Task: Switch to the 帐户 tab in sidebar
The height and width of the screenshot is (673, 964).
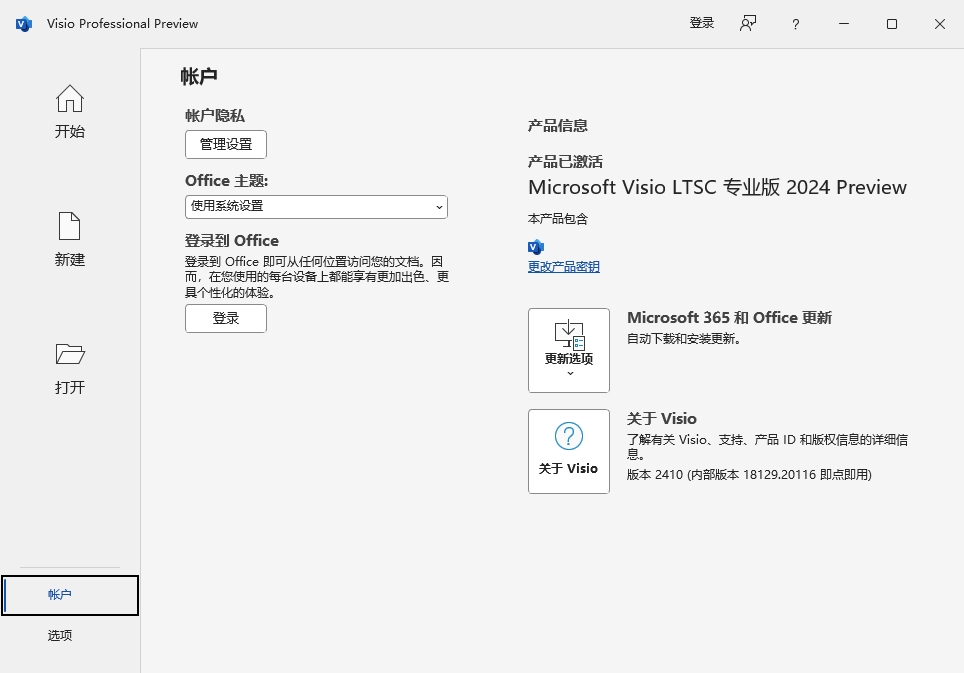Action: pyautogui.click(x=70, y=595)
